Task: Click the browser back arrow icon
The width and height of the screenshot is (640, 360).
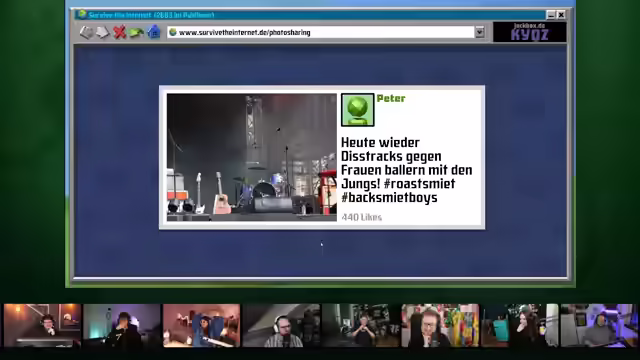Action: click(86, 32)
